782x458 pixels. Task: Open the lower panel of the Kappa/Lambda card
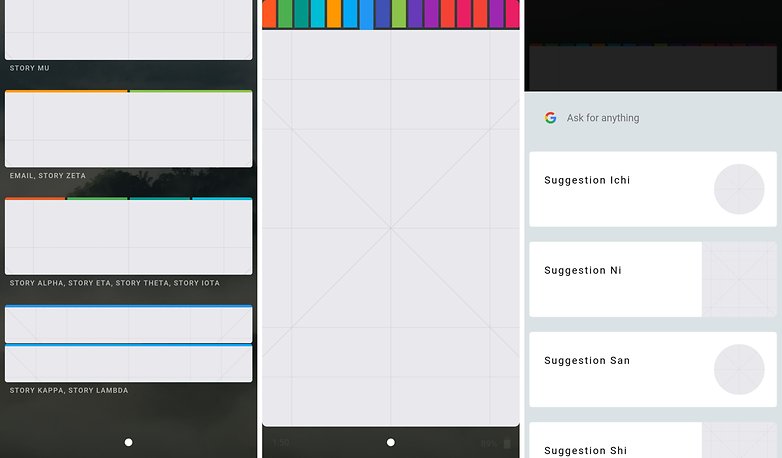coord(129,363)
